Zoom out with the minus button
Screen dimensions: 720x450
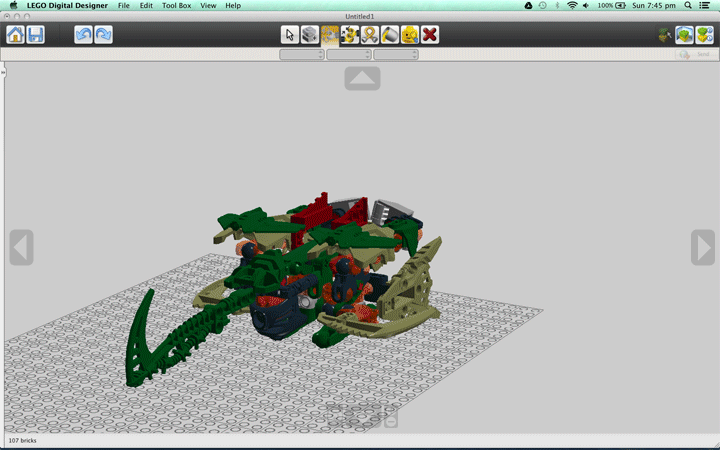click(x=391, y=421)
